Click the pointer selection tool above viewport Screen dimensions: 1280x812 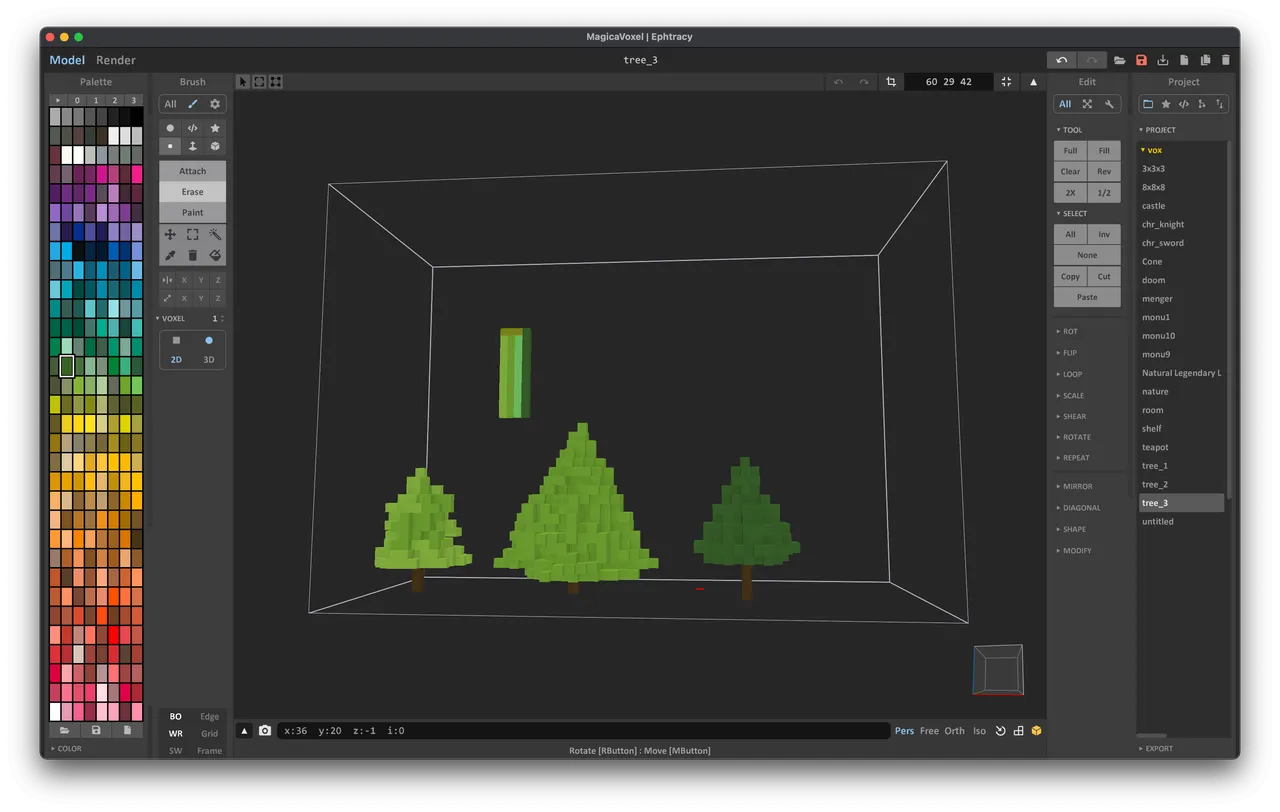[x=243, y=82]
